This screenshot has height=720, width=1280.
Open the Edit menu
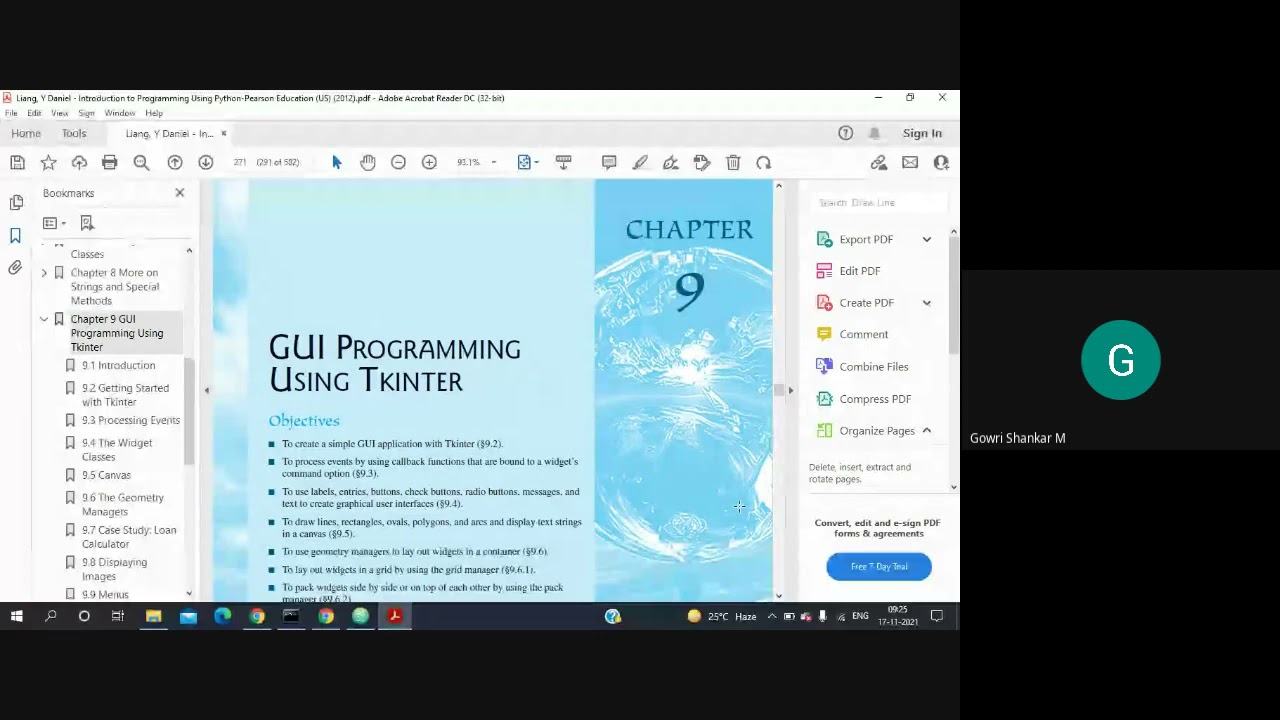pyautogui.click(x=34, y=113)
